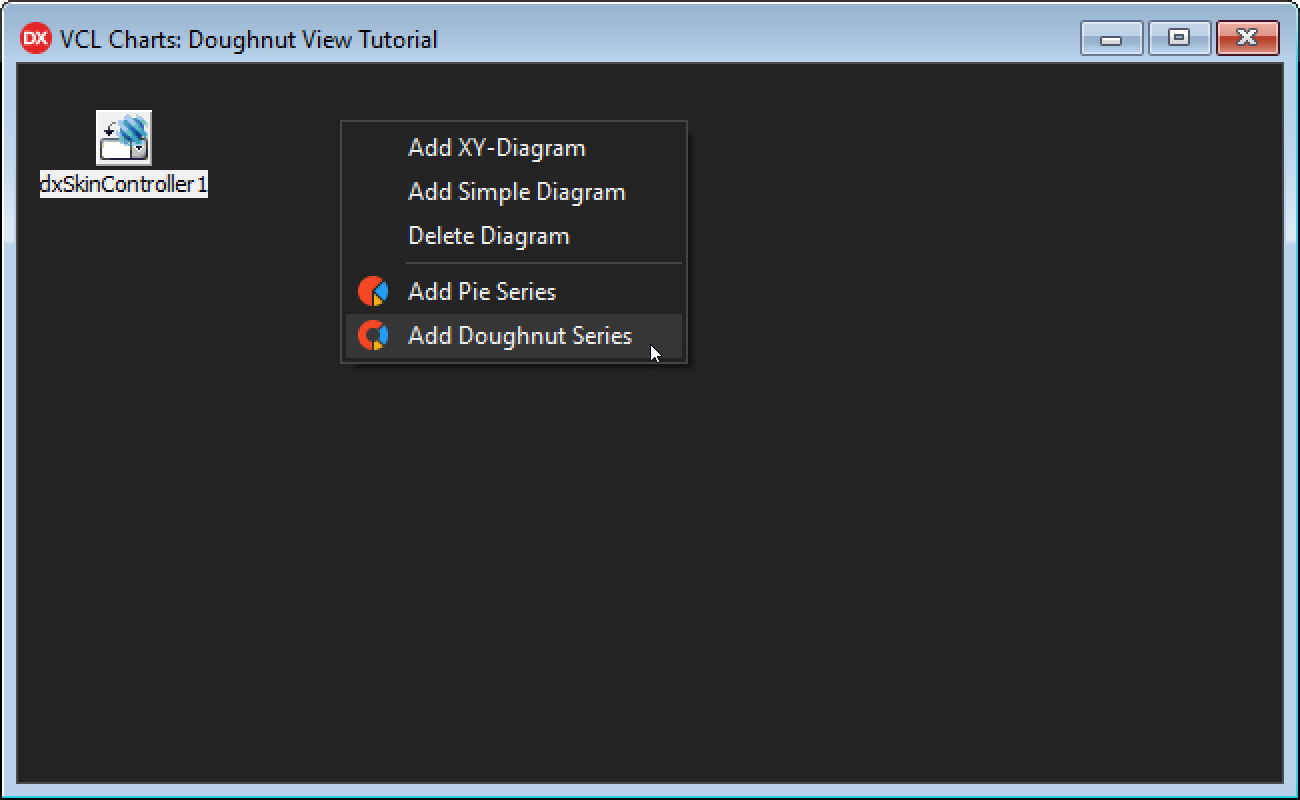Screen dimensions: 1300x800
Task: Minimize the Doughnut View Tutorial window
Action: tap(1111, 39)
